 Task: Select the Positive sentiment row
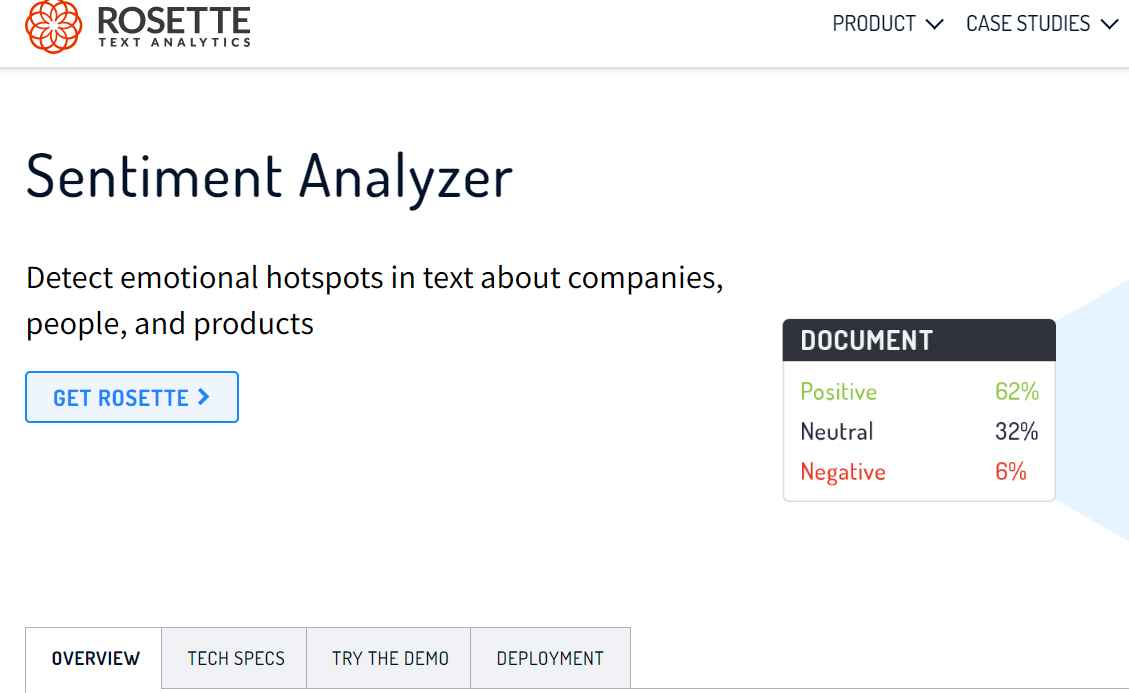click(x=919, y=391)
